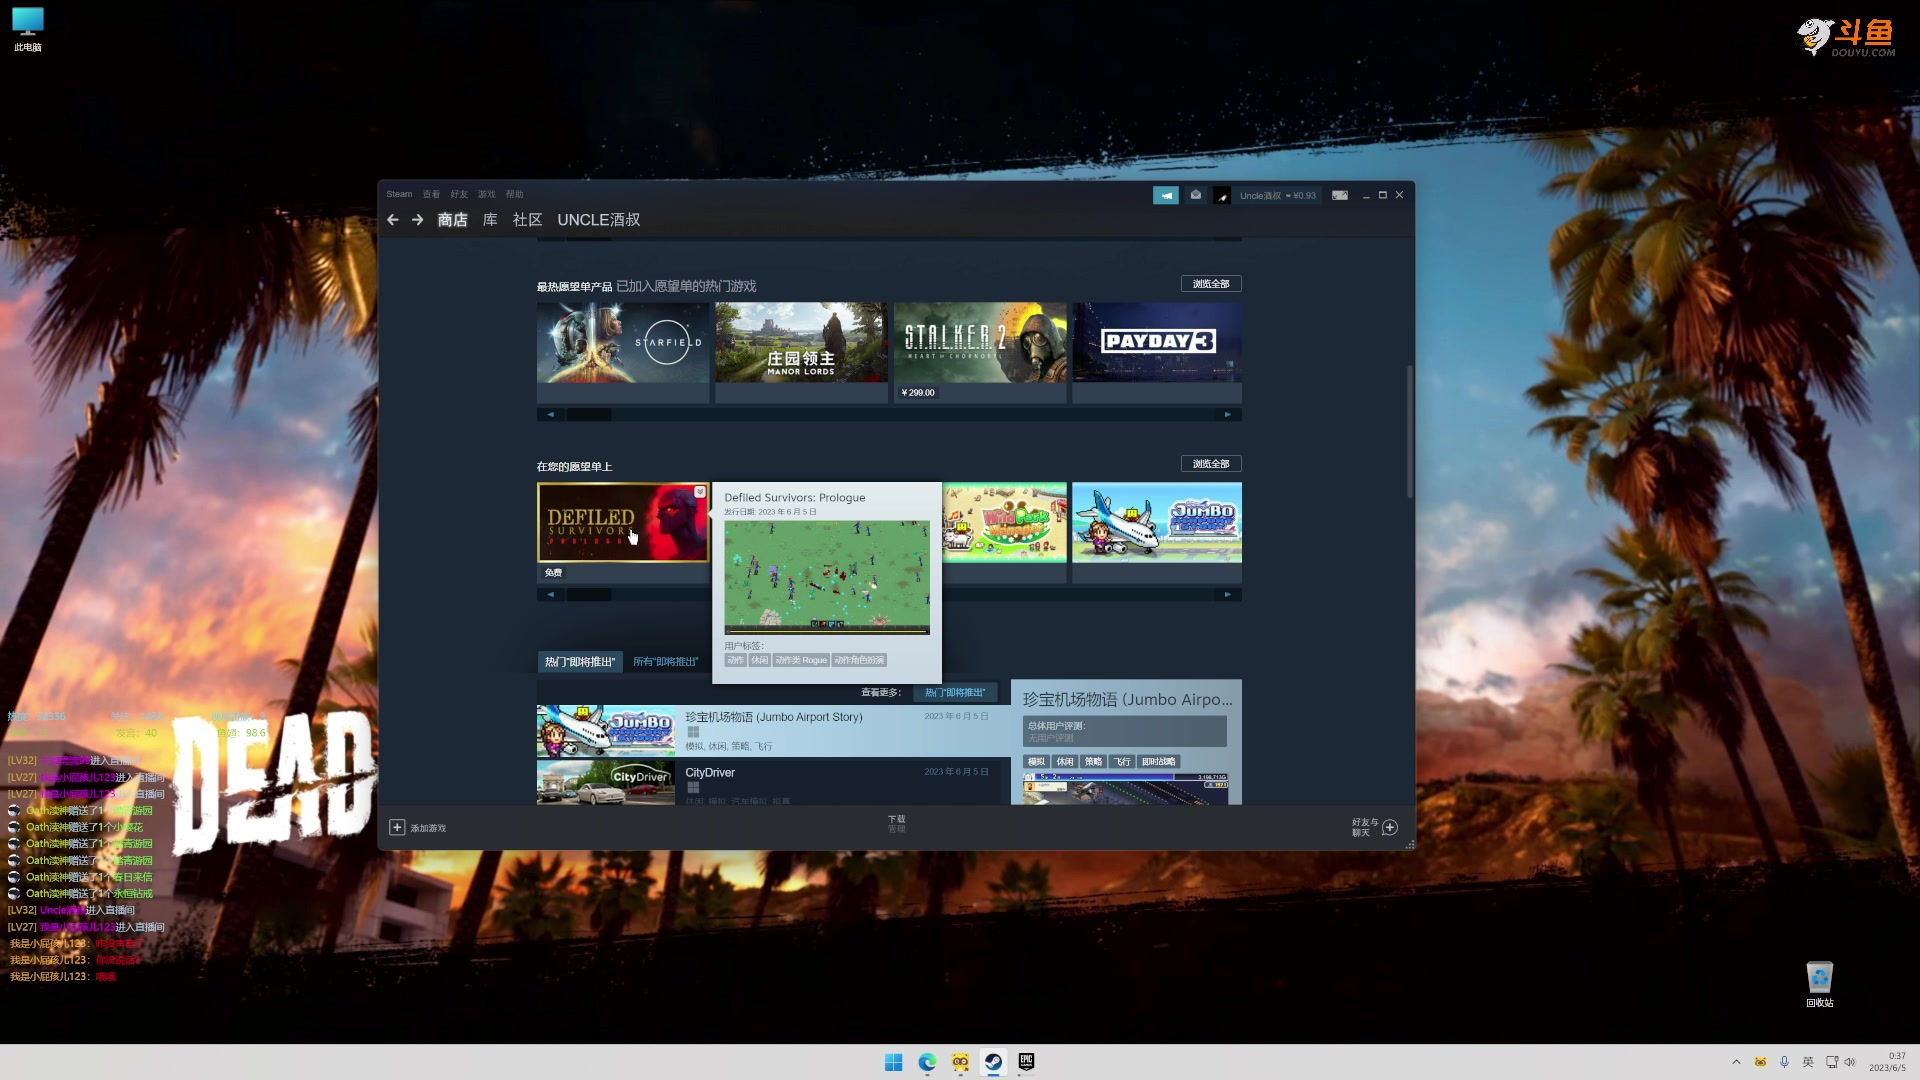
Task: Click the top-wishlisted carousel scrollbar thumb
Action: click(x=589, y=414)
